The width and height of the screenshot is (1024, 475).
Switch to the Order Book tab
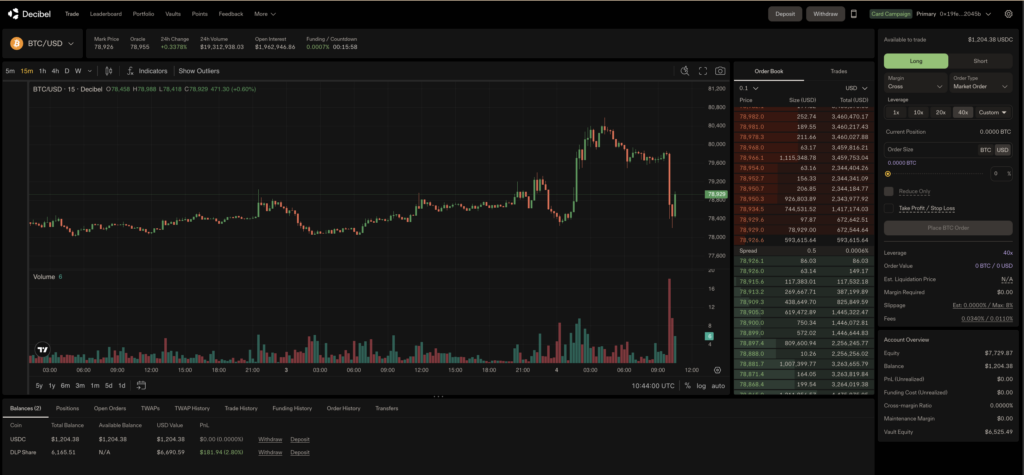769,71
